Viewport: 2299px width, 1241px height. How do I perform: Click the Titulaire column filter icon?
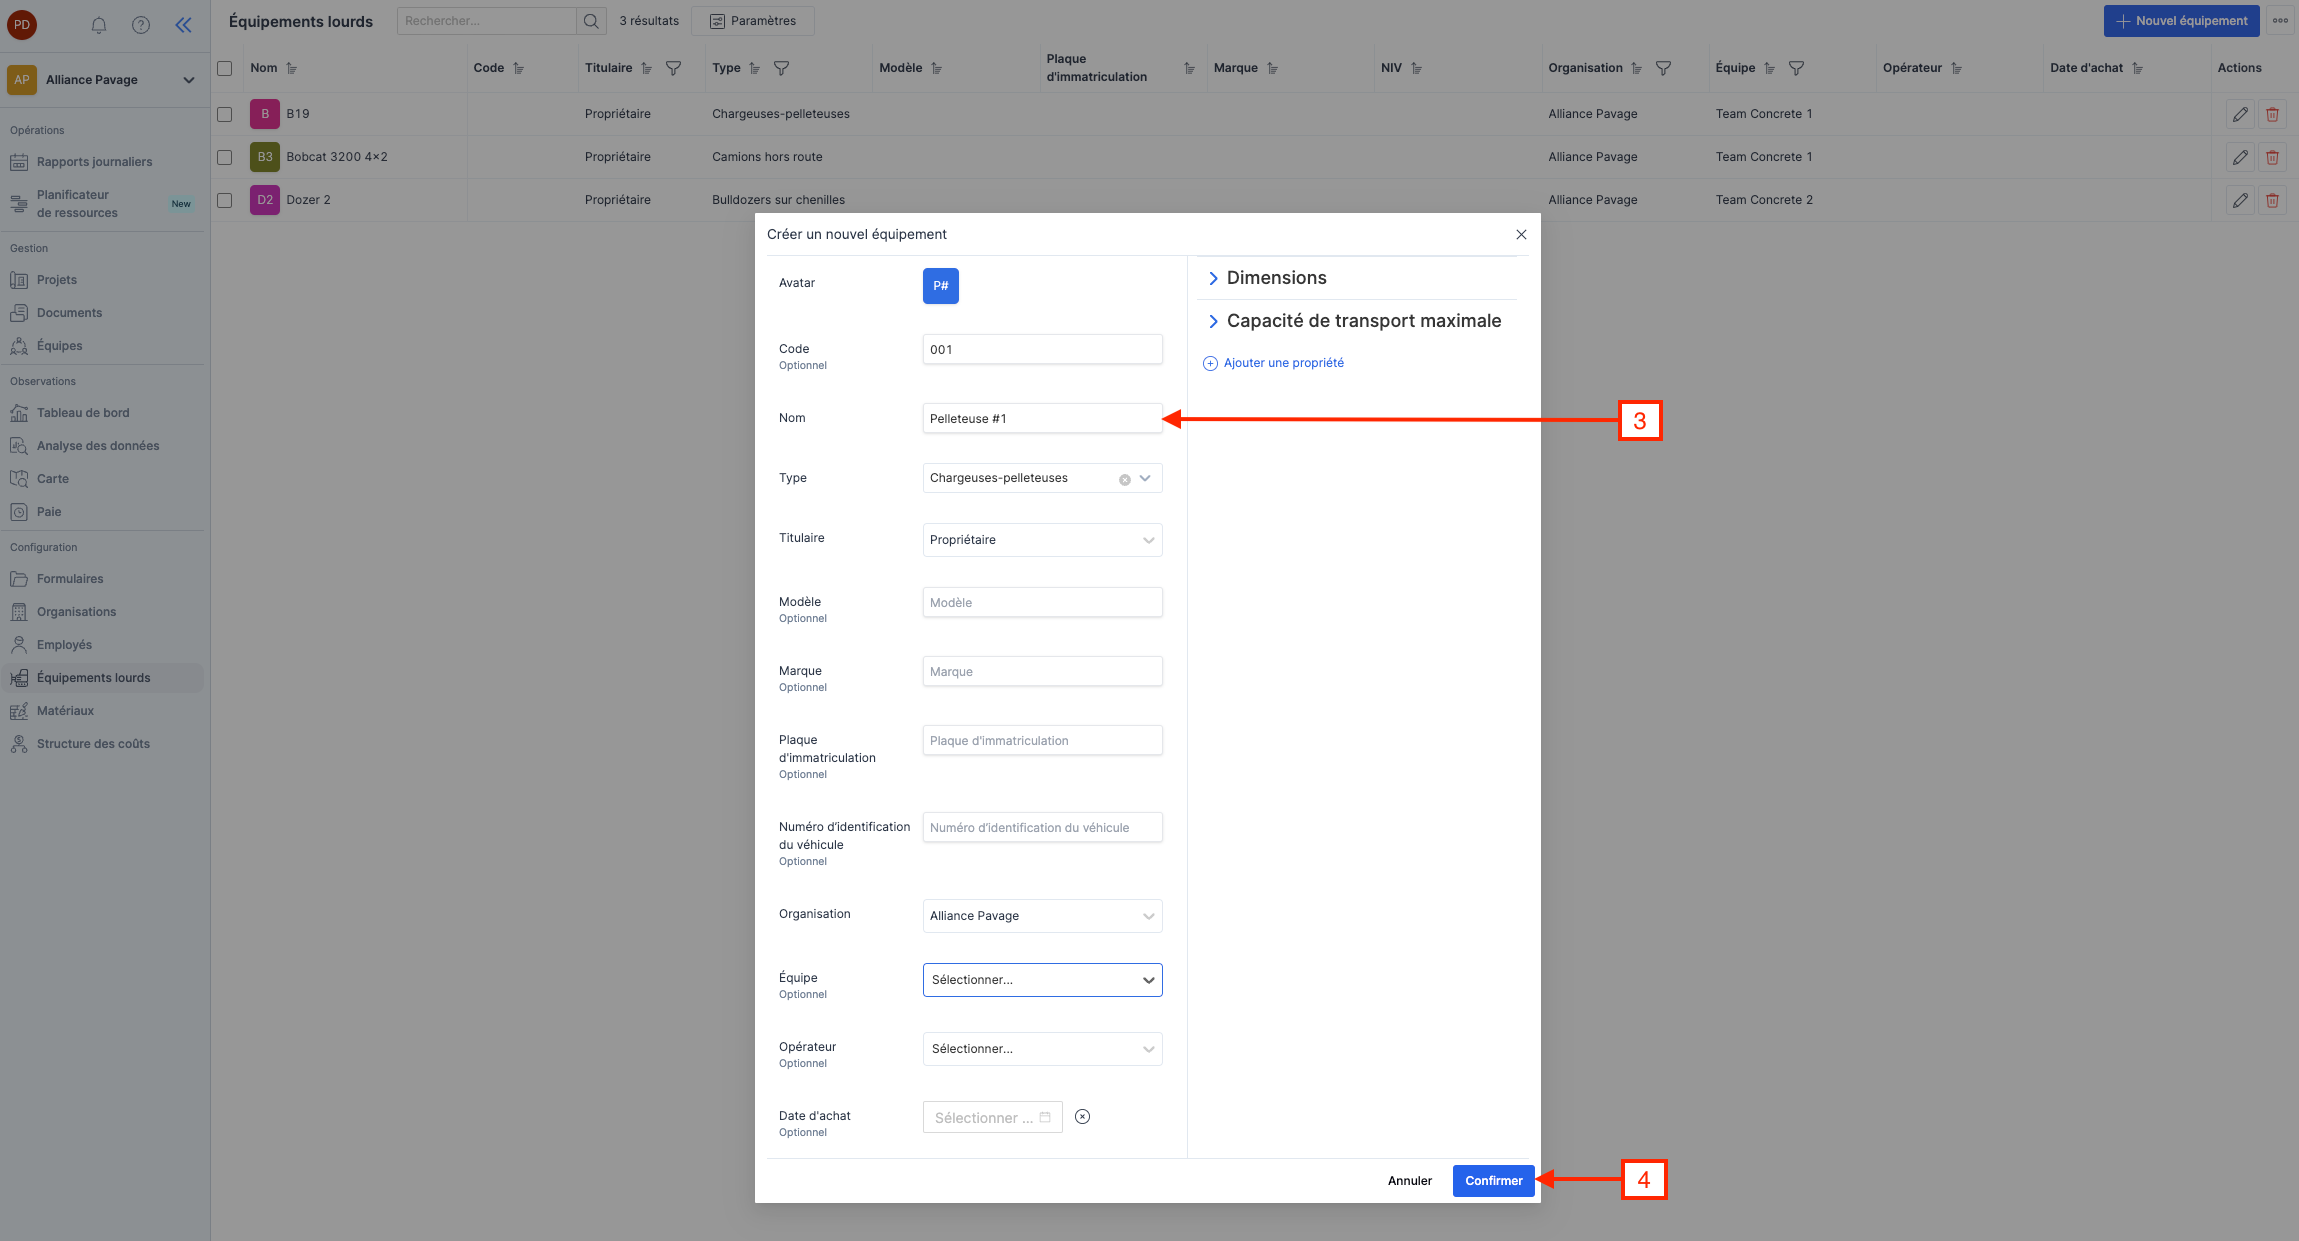673,68
